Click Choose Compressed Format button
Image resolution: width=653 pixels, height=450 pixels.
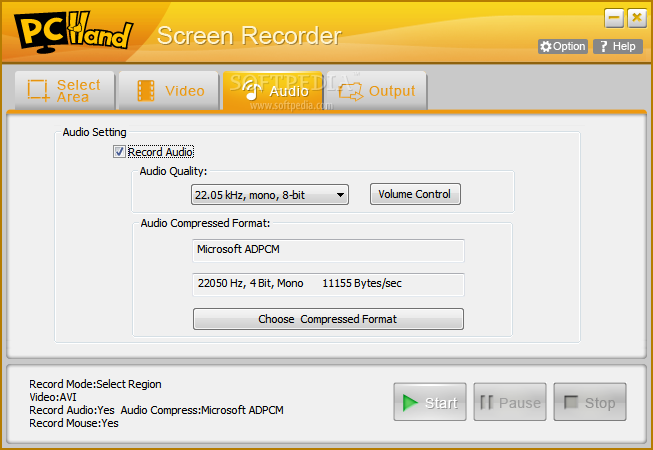[328, 319]
